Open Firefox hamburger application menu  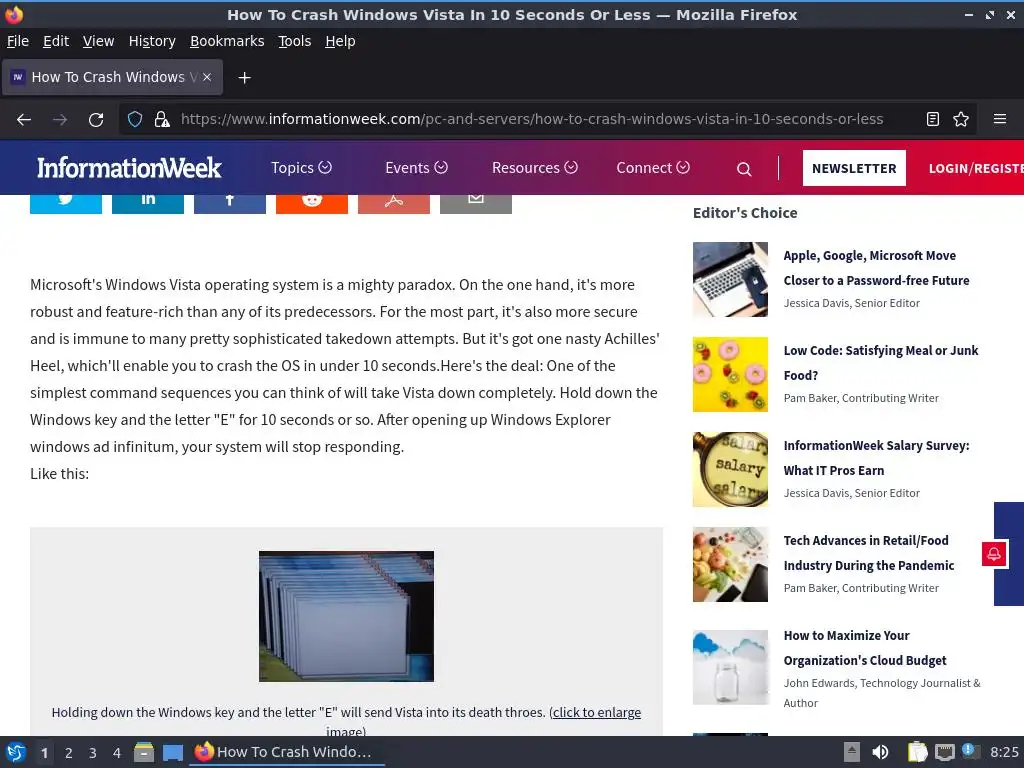(x=999, y=119)
